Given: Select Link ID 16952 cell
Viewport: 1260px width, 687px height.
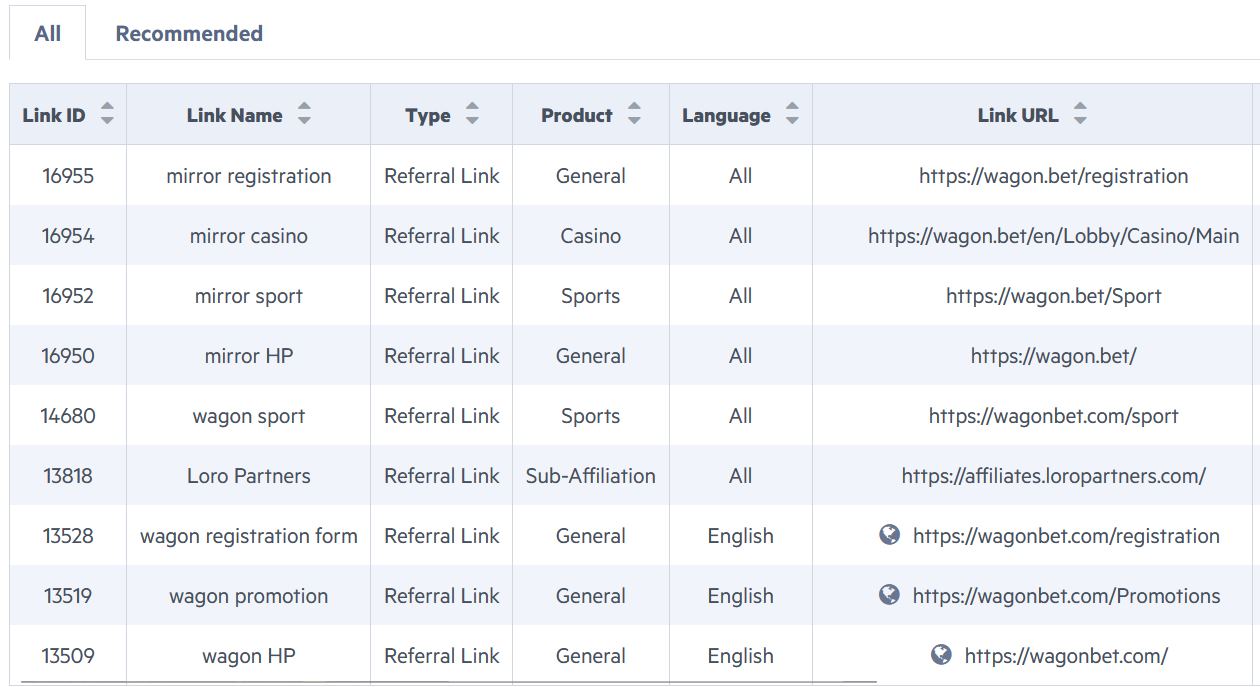Looking at the screenshot, I should tap(68, 296).
